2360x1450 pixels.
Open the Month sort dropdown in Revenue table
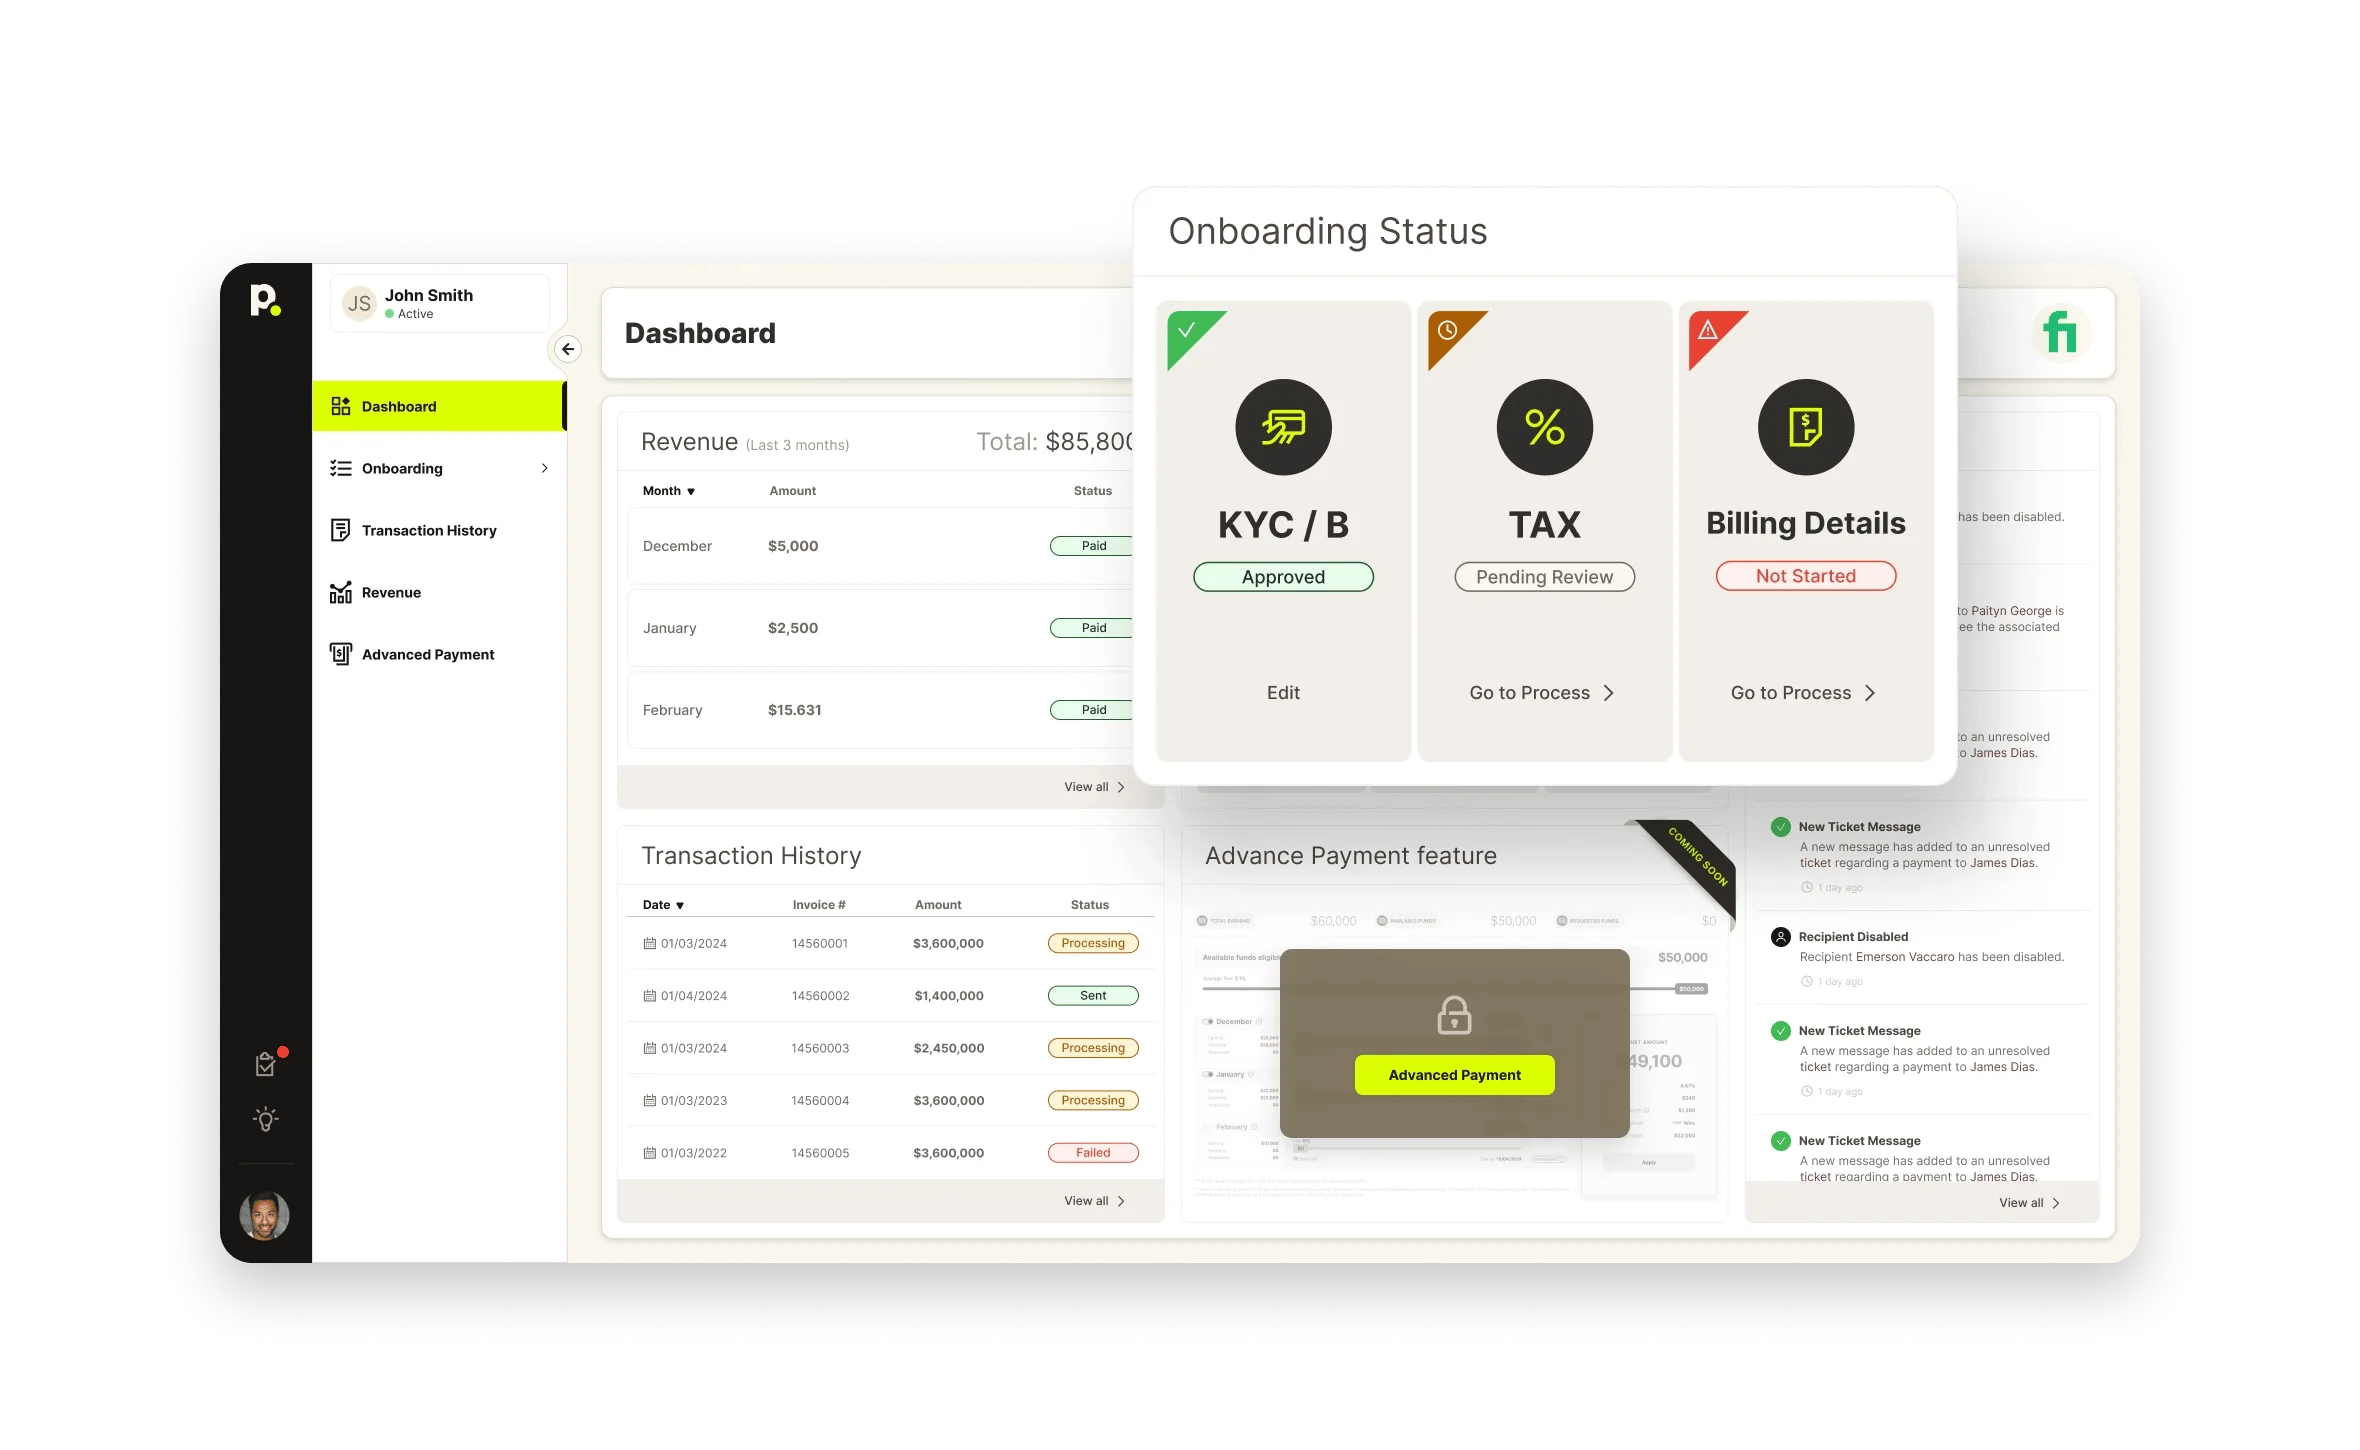[669, 490]
